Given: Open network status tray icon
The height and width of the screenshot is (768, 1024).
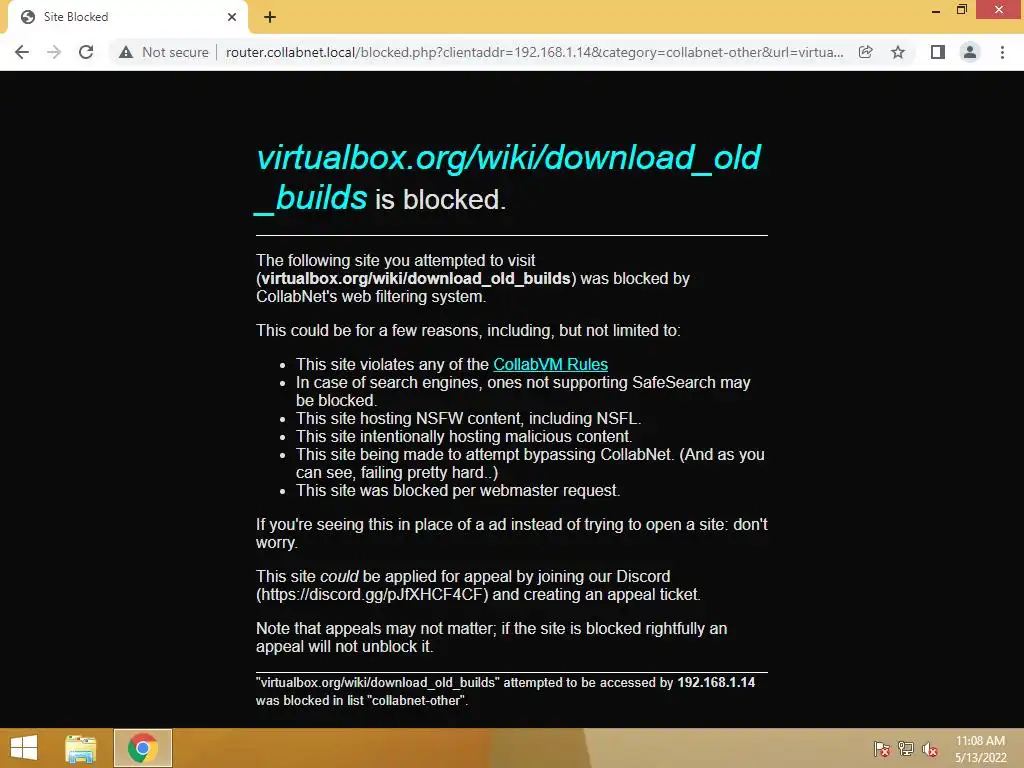Looking at the screenshot, I should [x=906, y=749].
